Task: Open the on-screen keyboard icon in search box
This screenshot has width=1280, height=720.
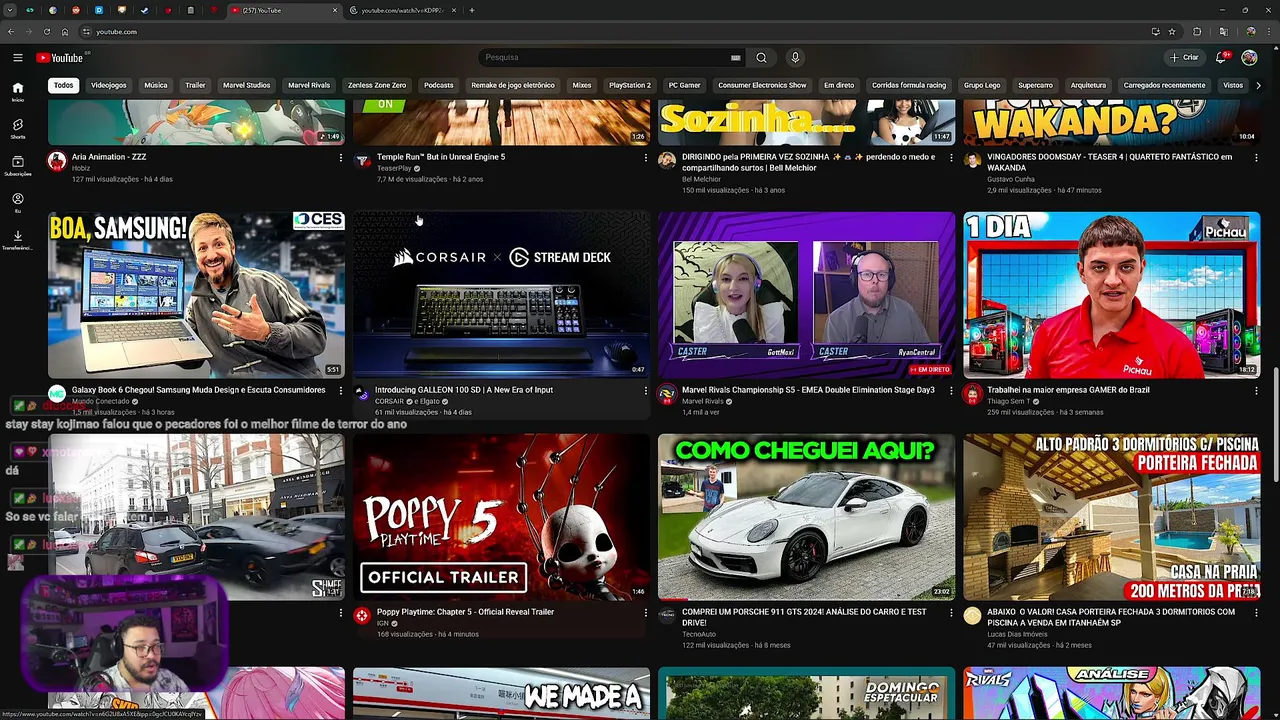Action: (736, 57)
